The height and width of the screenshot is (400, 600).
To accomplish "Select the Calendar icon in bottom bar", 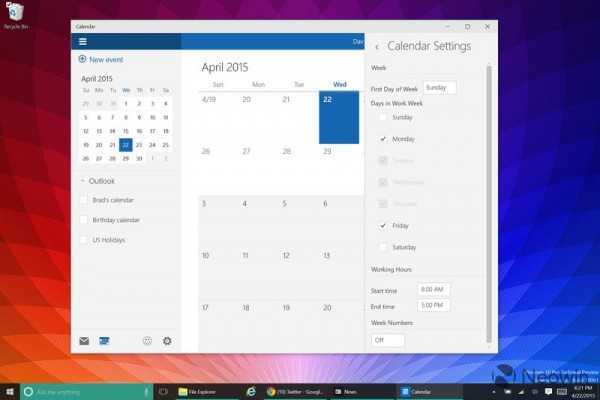I will coord(104,341).
